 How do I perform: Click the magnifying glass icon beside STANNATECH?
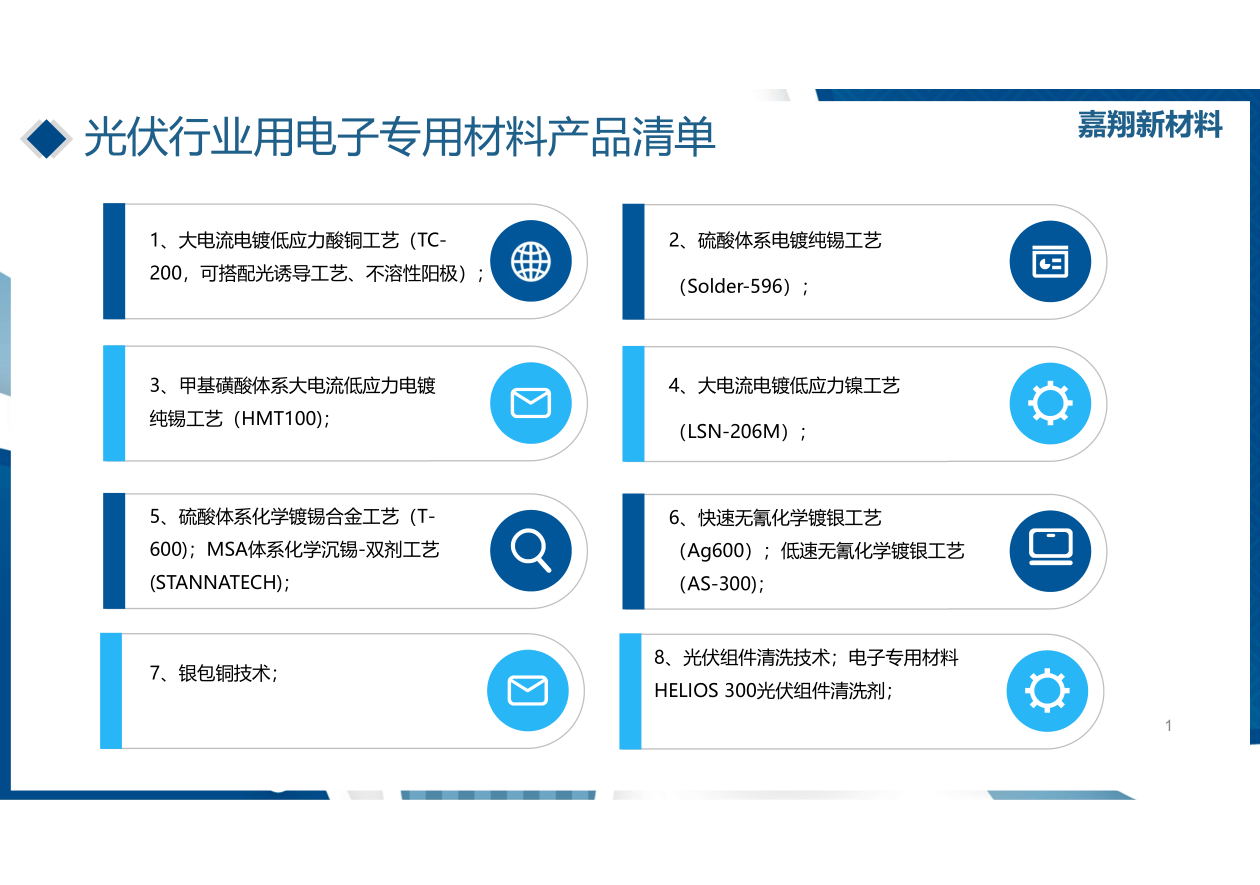tap(530, 550)
